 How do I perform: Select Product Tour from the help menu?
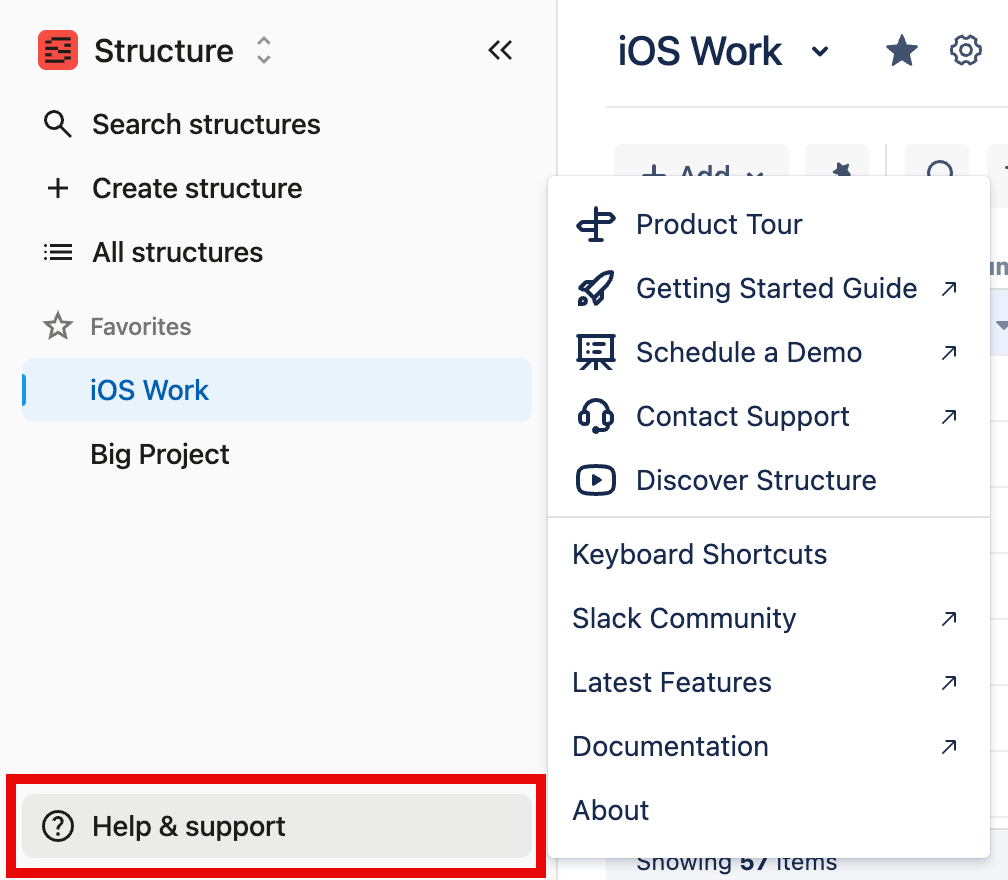(x=718, y=224)
